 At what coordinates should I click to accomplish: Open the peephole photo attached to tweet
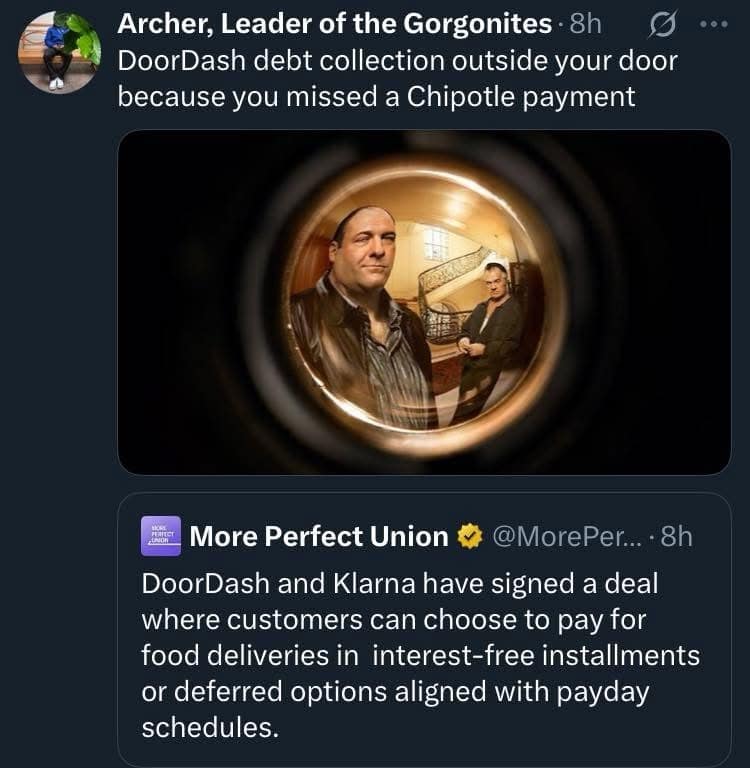[x=424, y=301]
